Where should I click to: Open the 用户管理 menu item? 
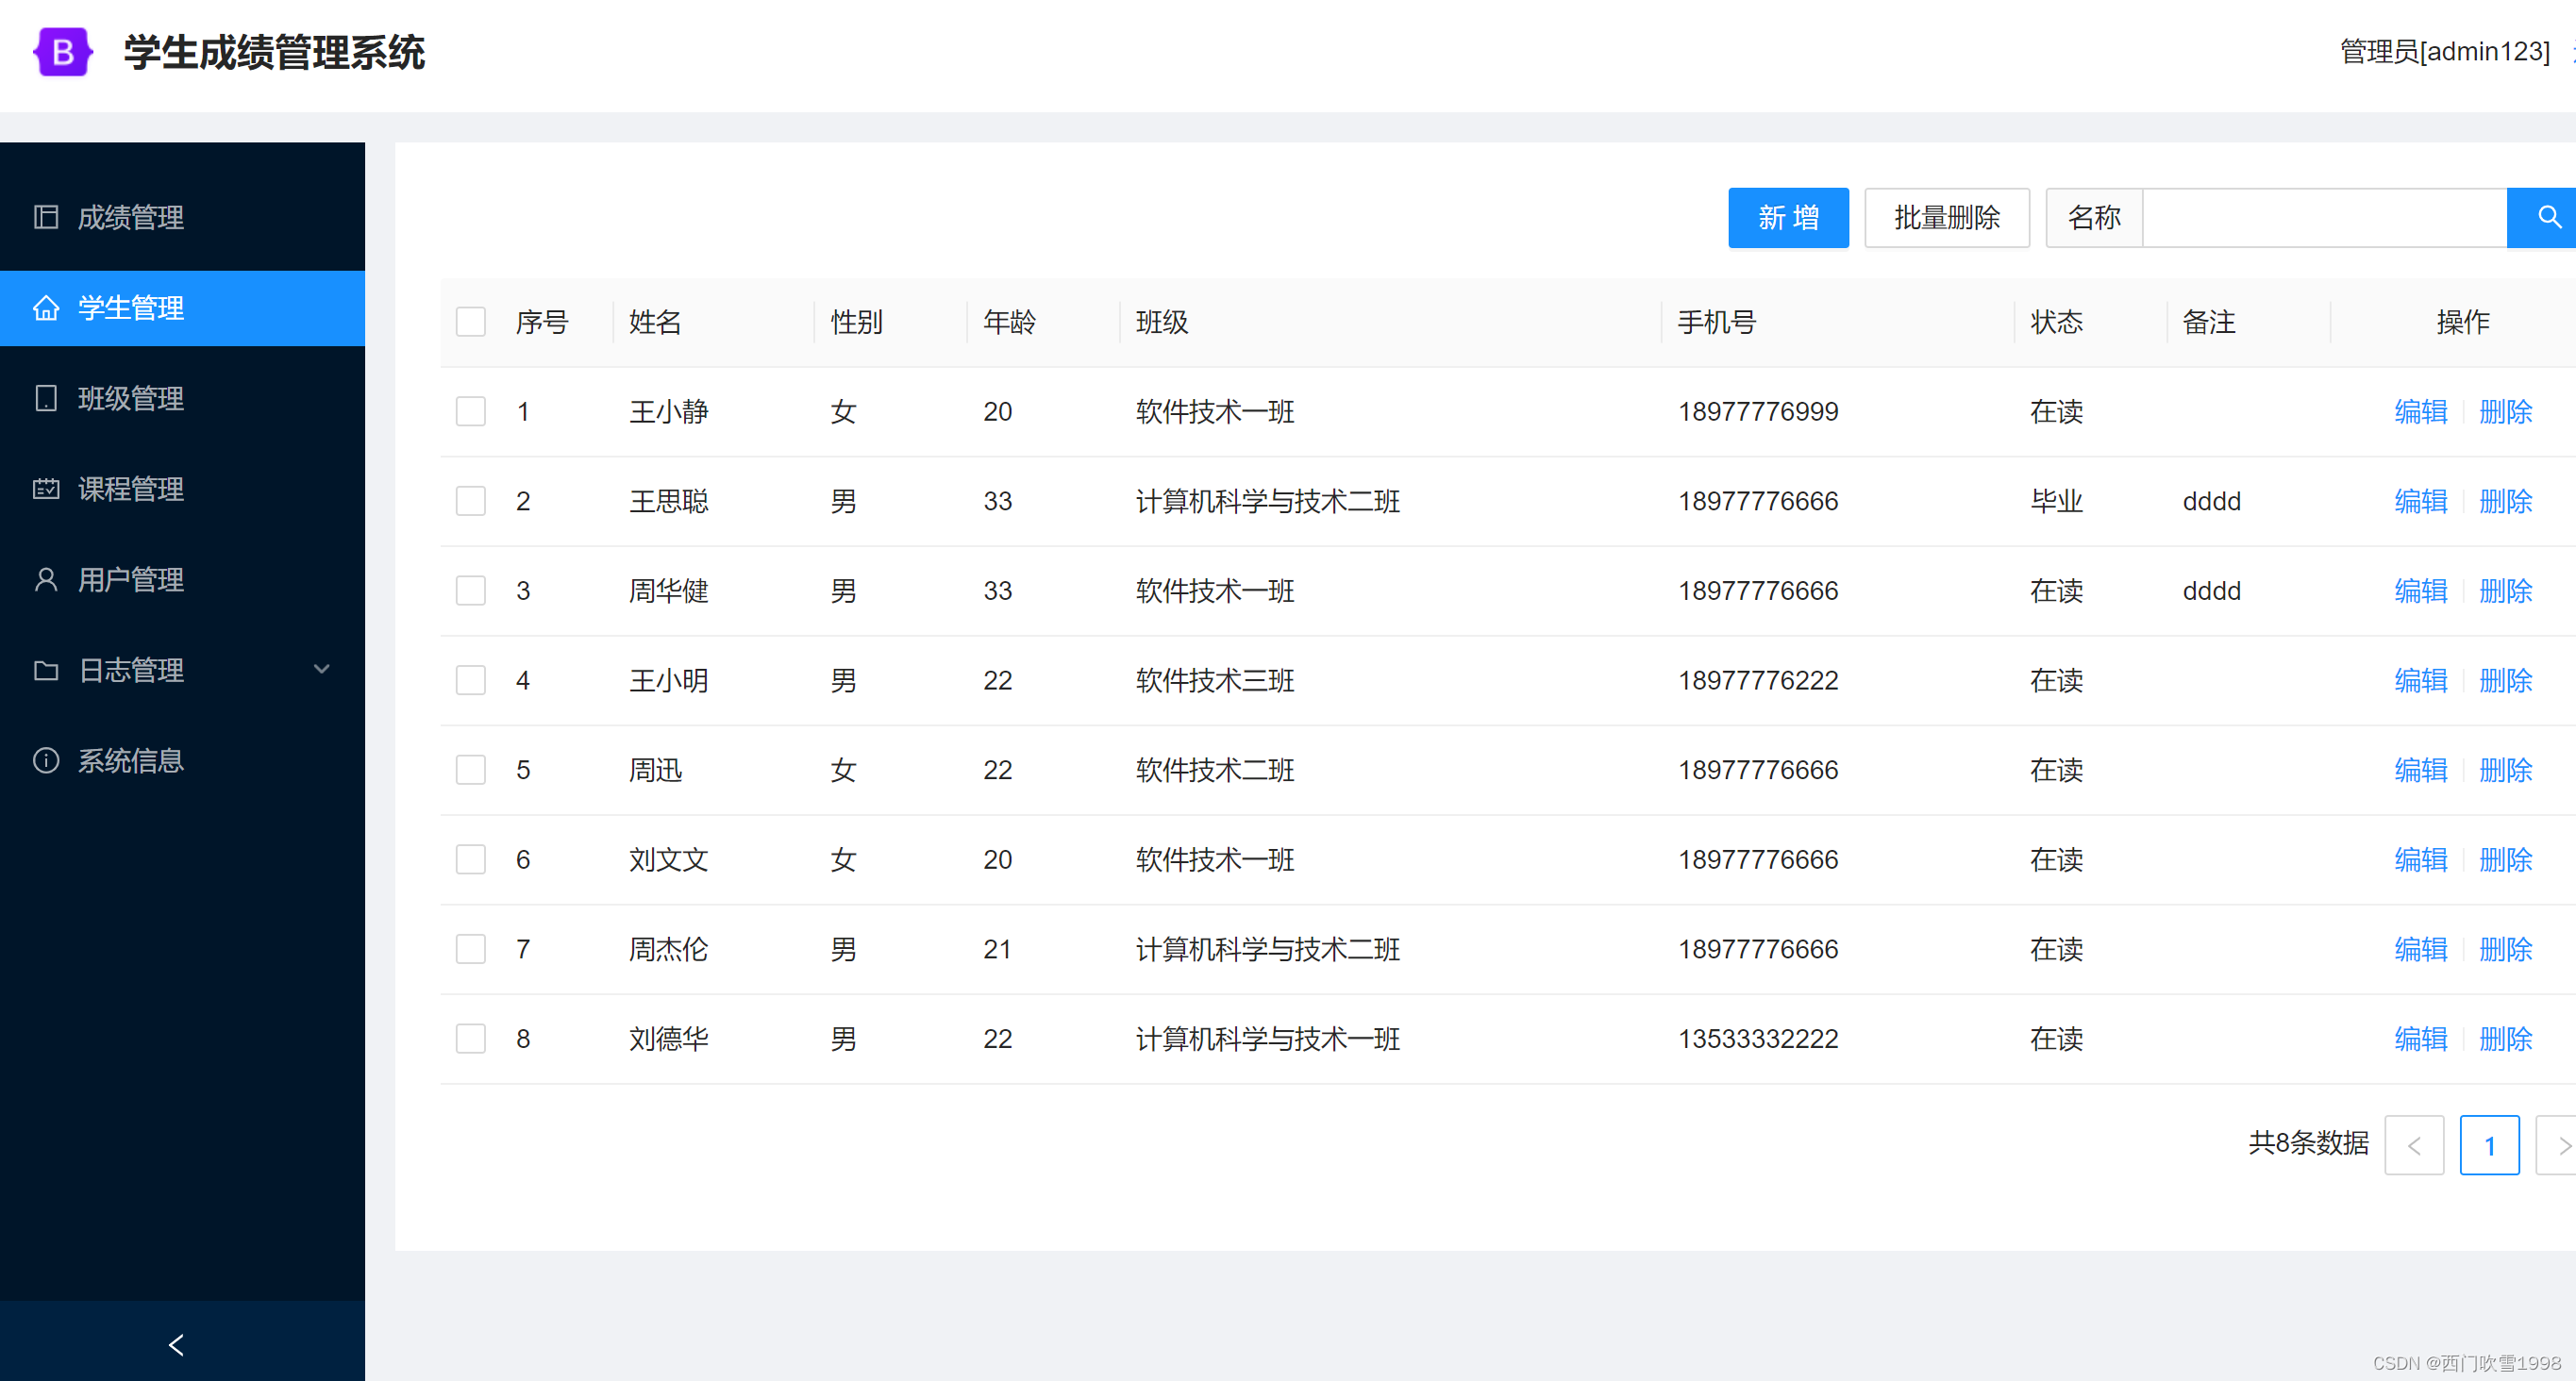[x=182, y=579]
